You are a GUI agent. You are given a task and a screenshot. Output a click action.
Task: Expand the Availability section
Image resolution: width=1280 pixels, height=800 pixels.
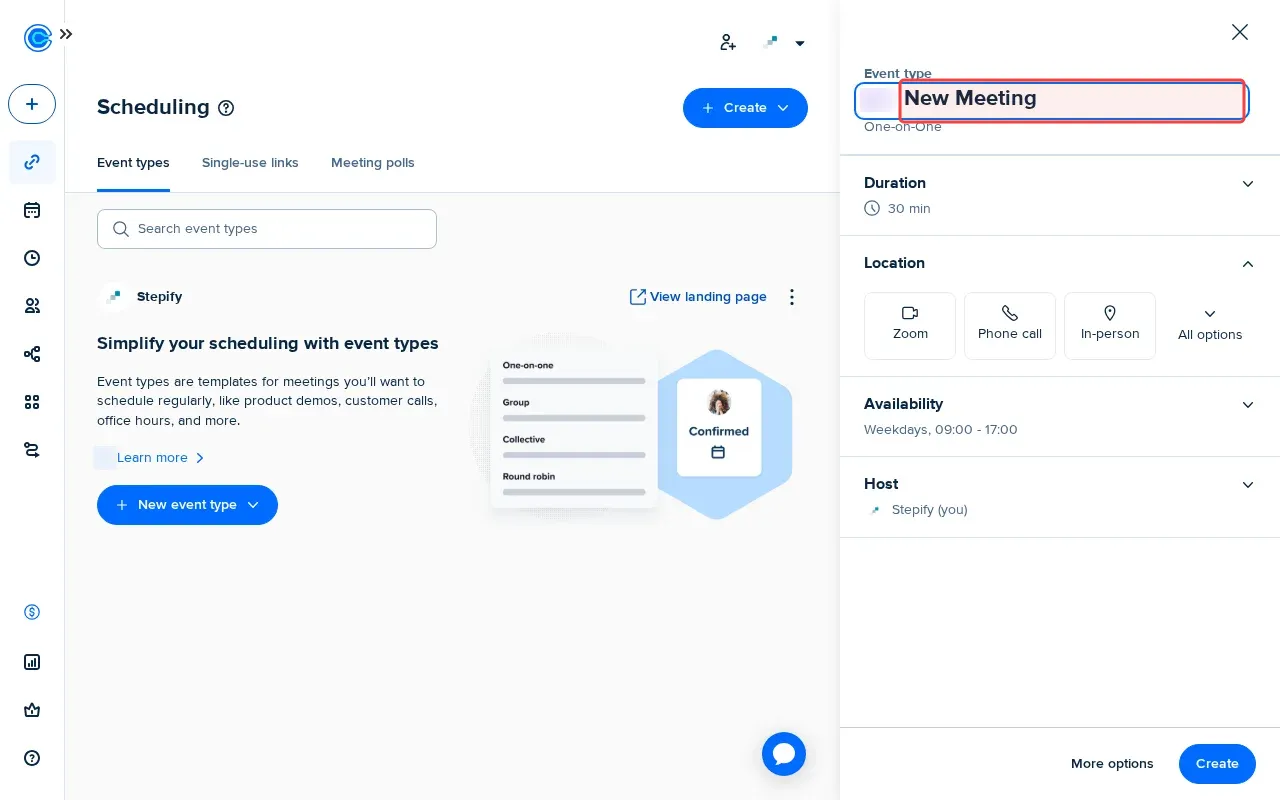coord(1247,405)
